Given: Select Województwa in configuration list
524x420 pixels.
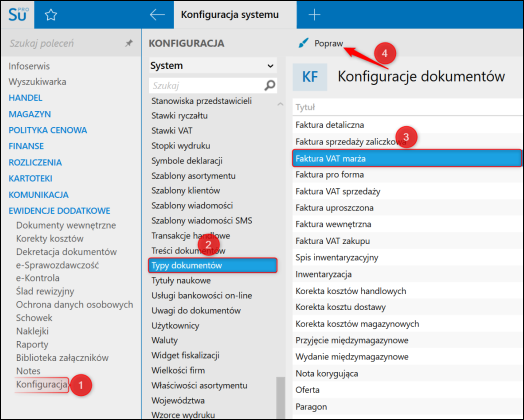Looking at the screenshot, I should pyautogui.click(x=178, y=400).
